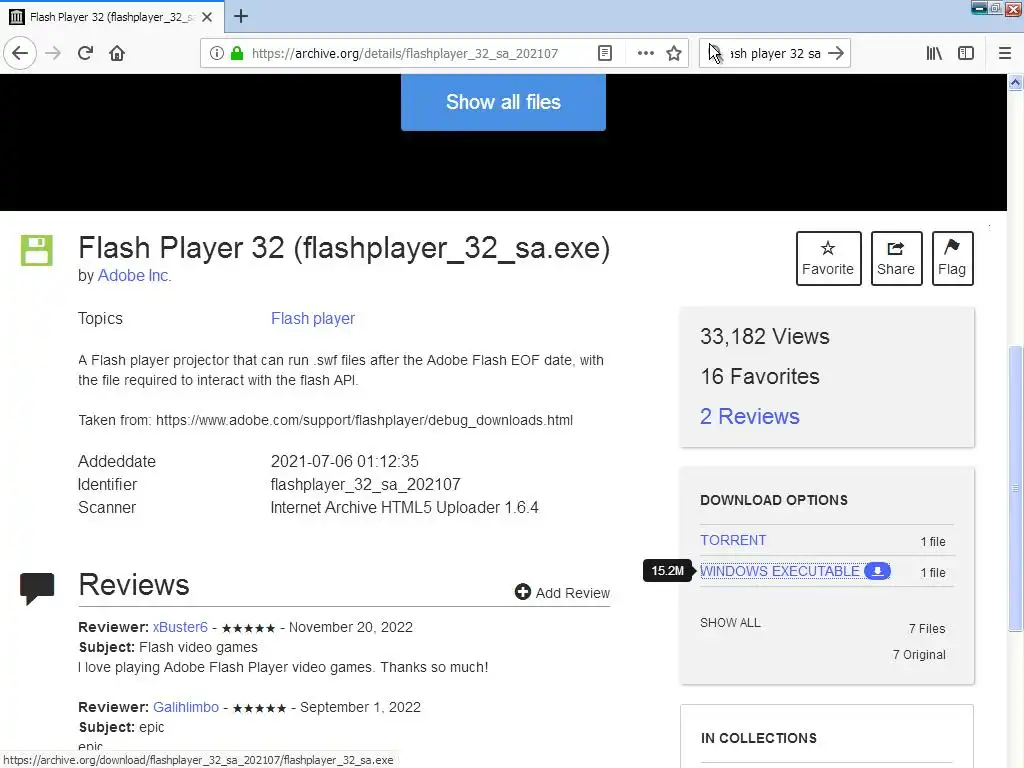1024x768 pixels.
Task: Click the Share button
Action: (x=896, y=259)
